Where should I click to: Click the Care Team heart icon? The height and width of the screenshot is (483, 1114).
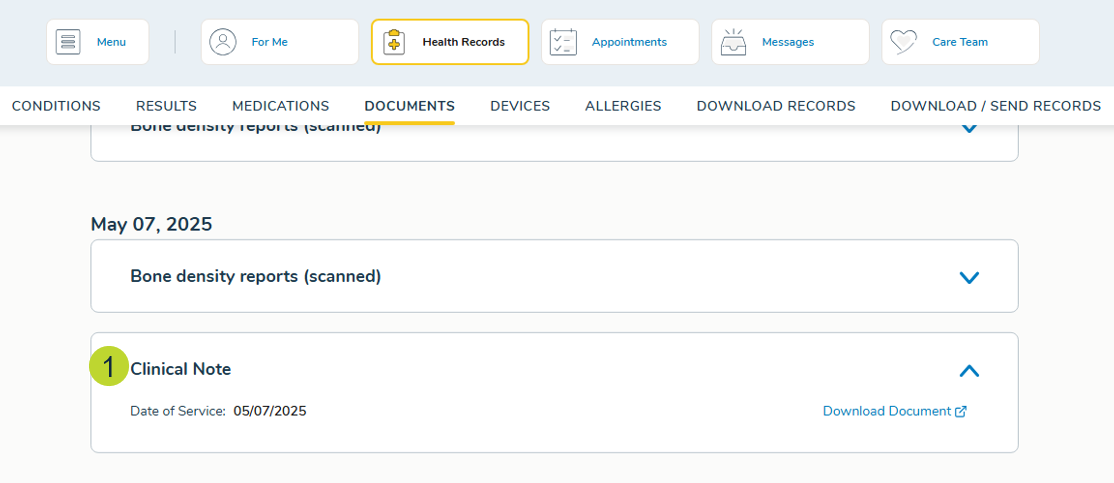point(904,42)
